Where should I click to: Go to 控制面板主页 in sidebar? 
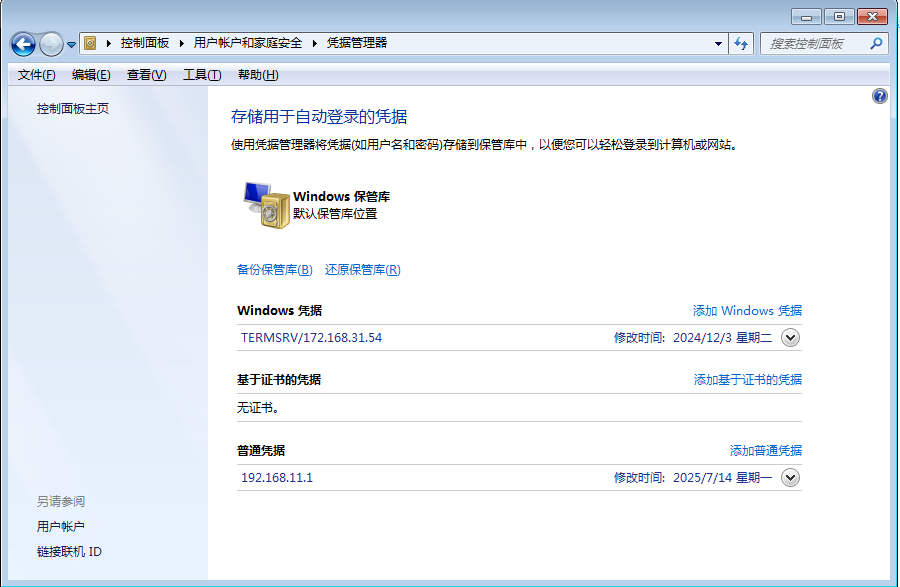tap(73, 109)
